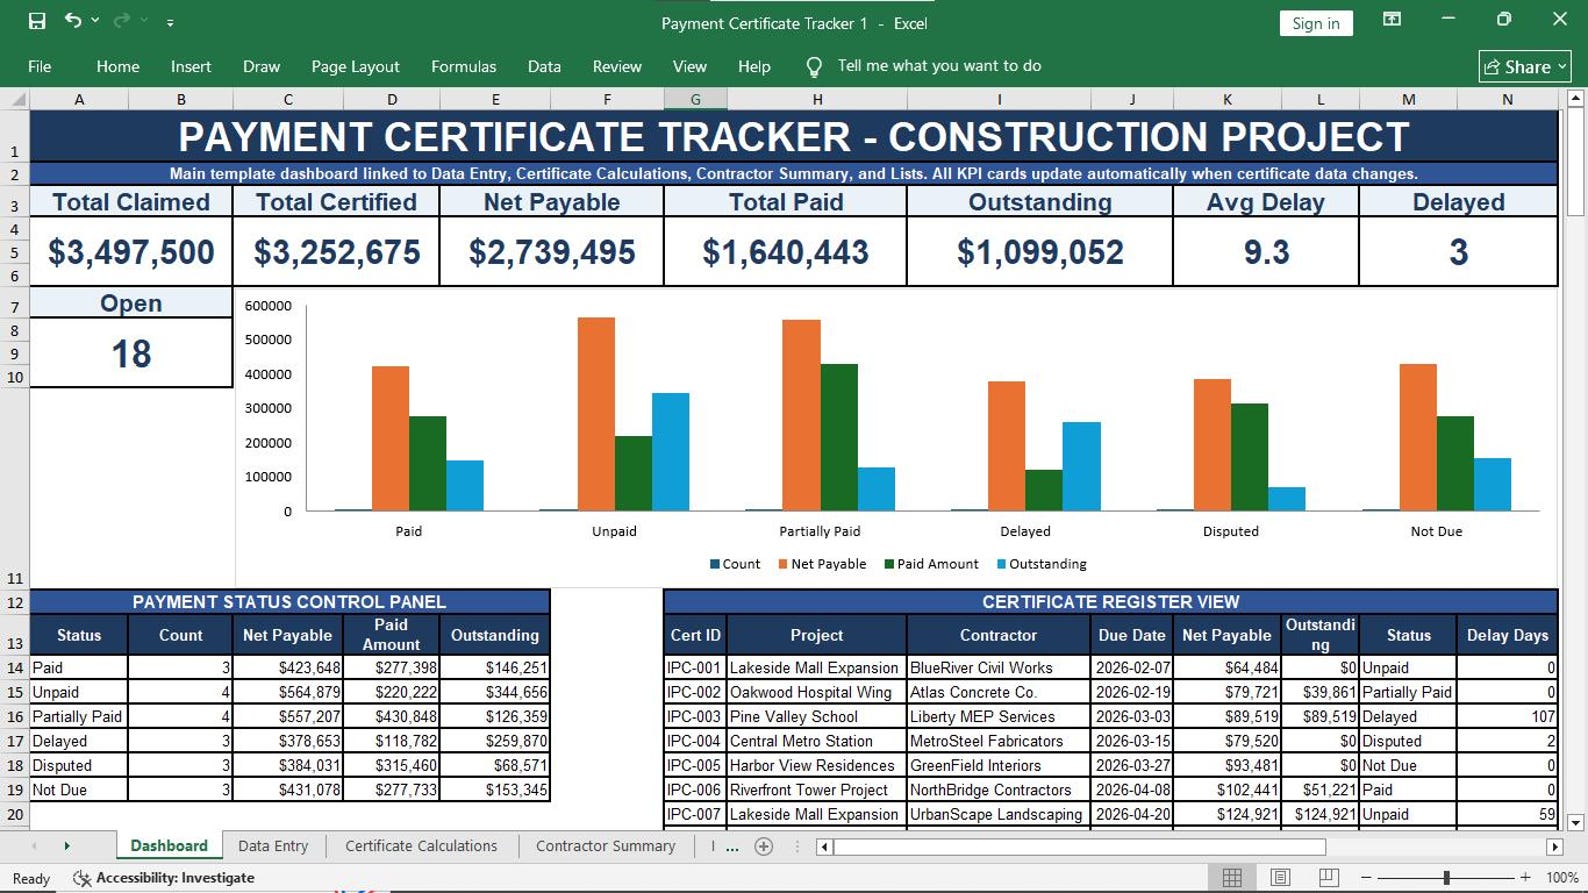Viewport: 1588px width, 893px height.
Task: Click the PAYMENT STATUS CONTROL PANEL header
Action: [289, 601]
